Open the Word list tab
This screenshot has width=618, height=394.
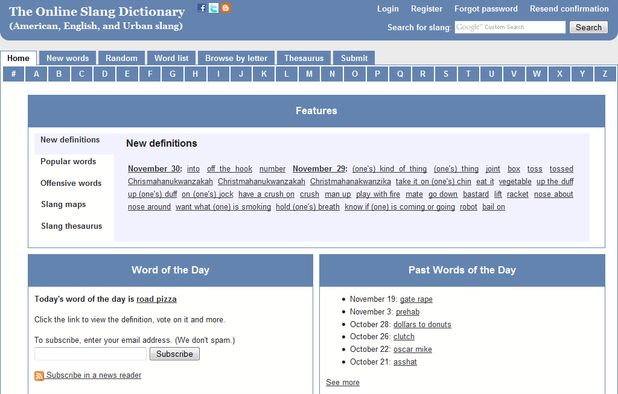point(171,58)
